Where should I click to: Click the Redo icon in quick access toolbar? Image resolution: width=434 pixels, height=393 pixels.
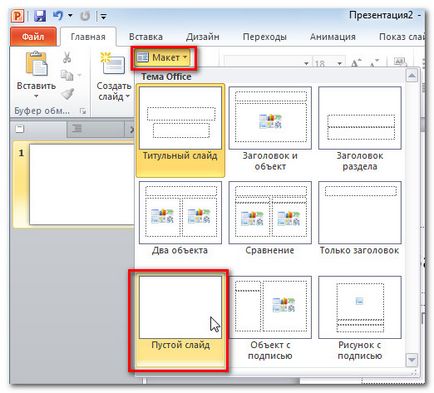coord(85,16)
